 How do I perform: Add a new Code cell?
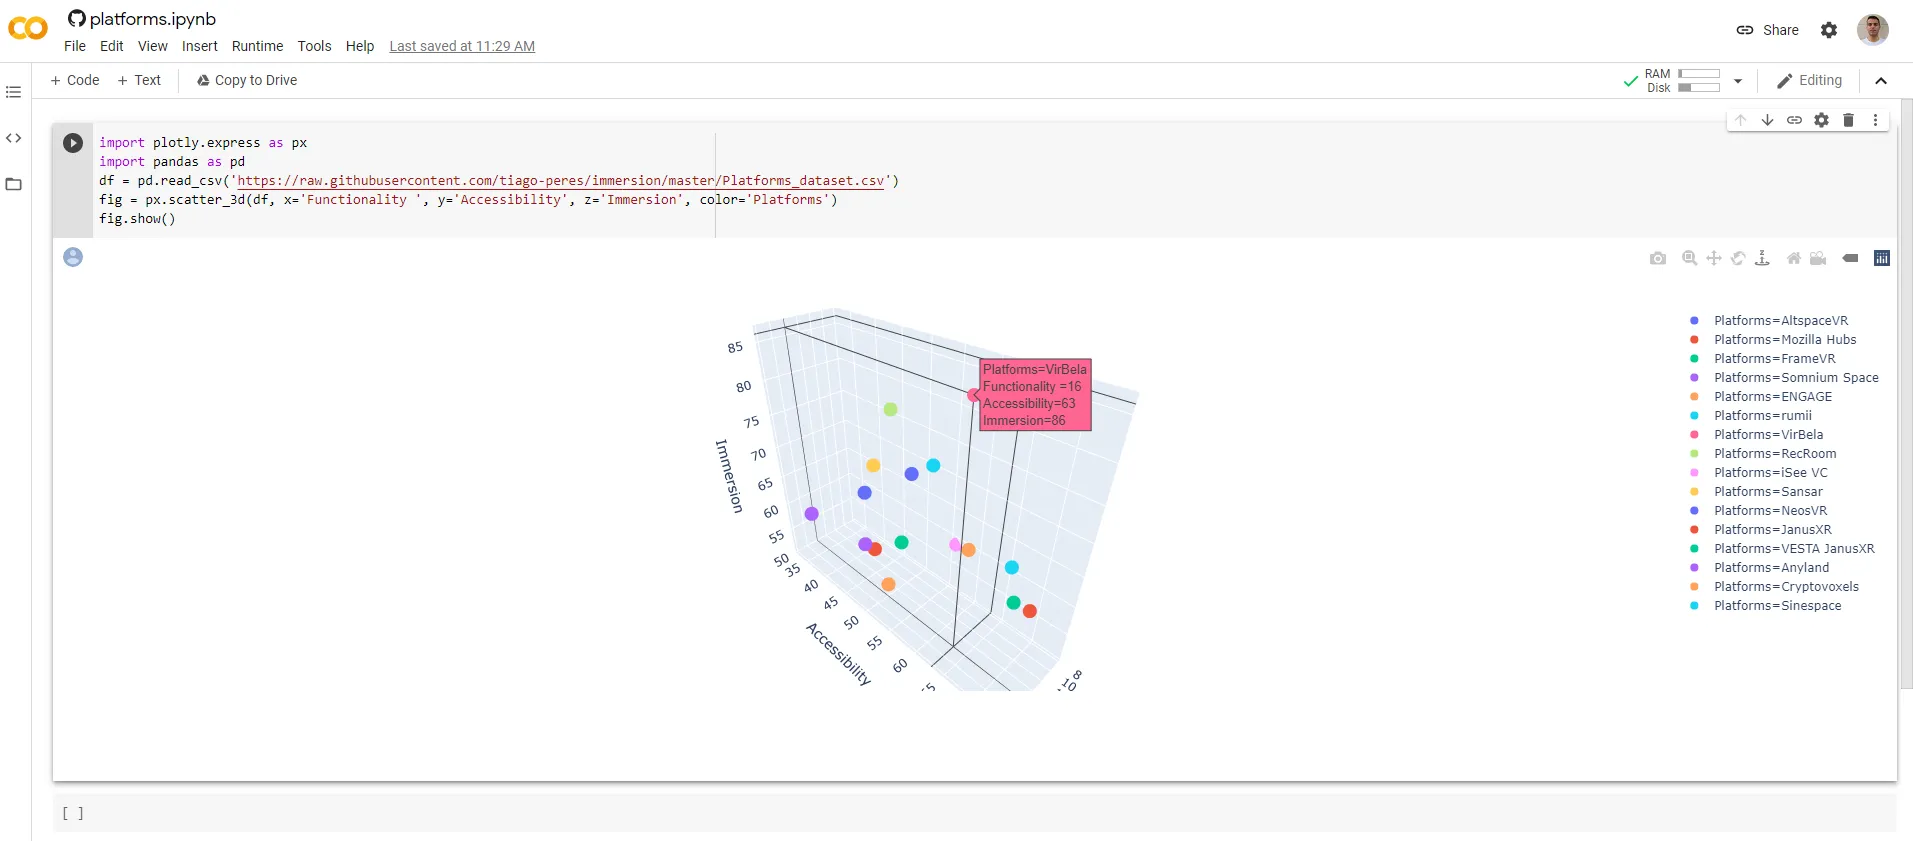pos(75,81)
